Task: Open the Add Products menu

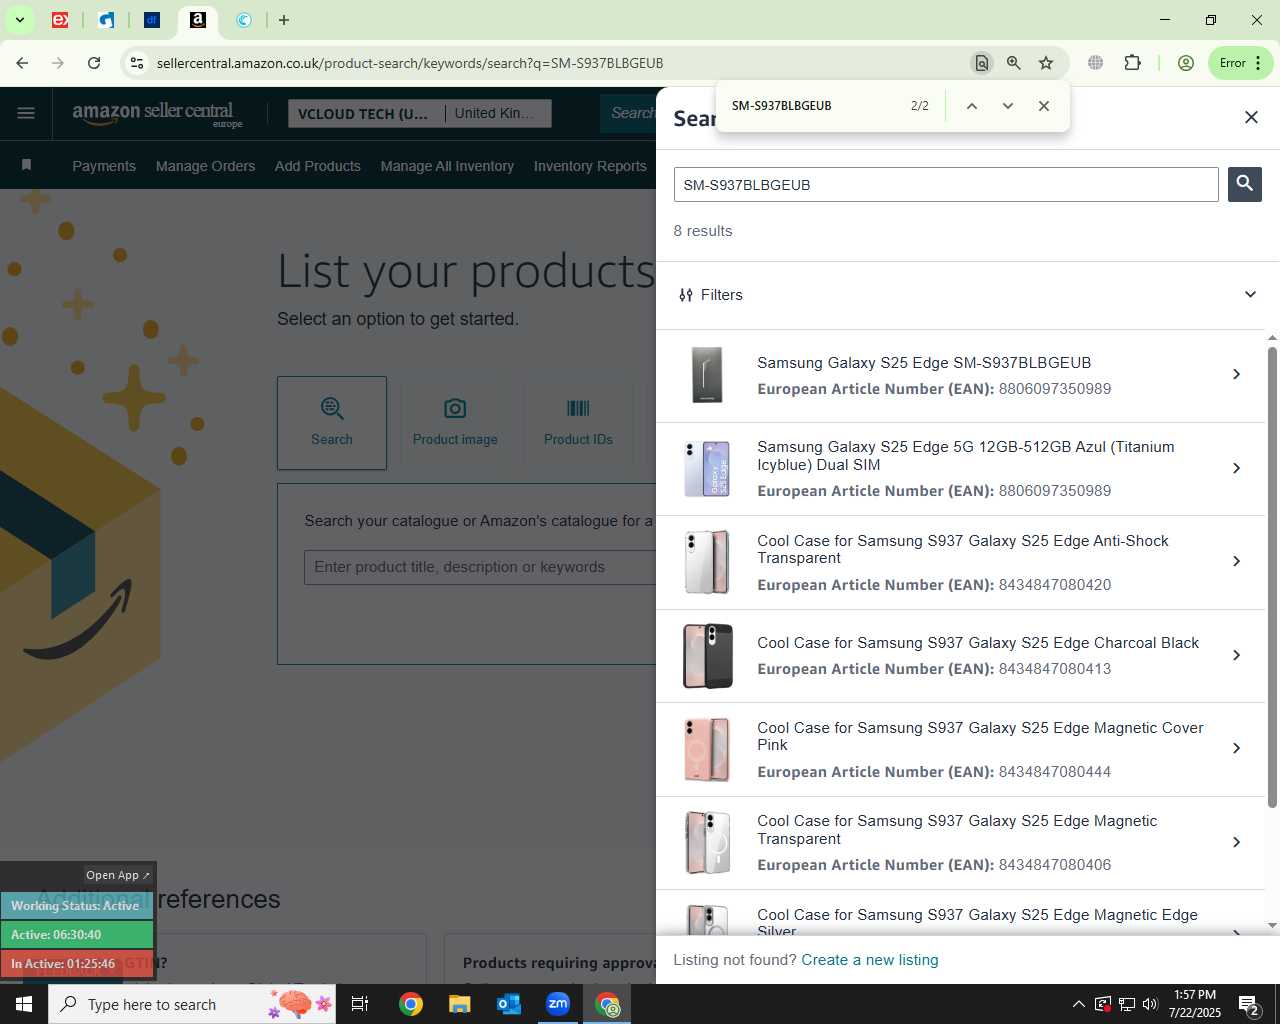Action: 318,166
